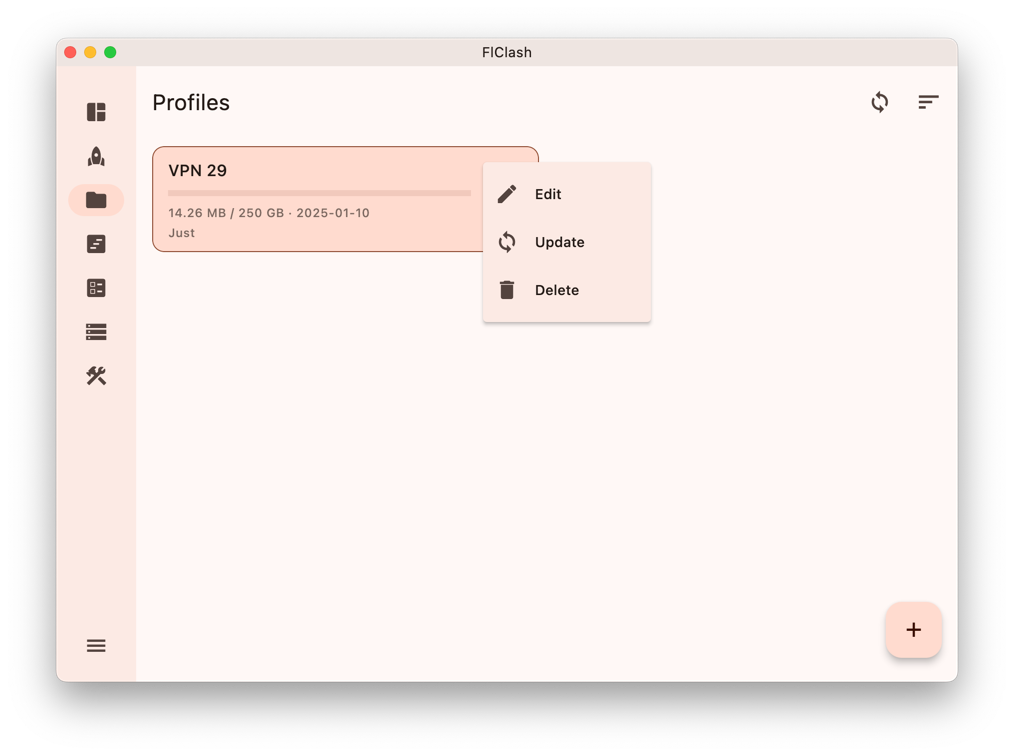Image resolution: width=1014 pixels, height=756 pixels.
Task: Open the Logs icon in sidebar
Action: [x=96, y=244]
